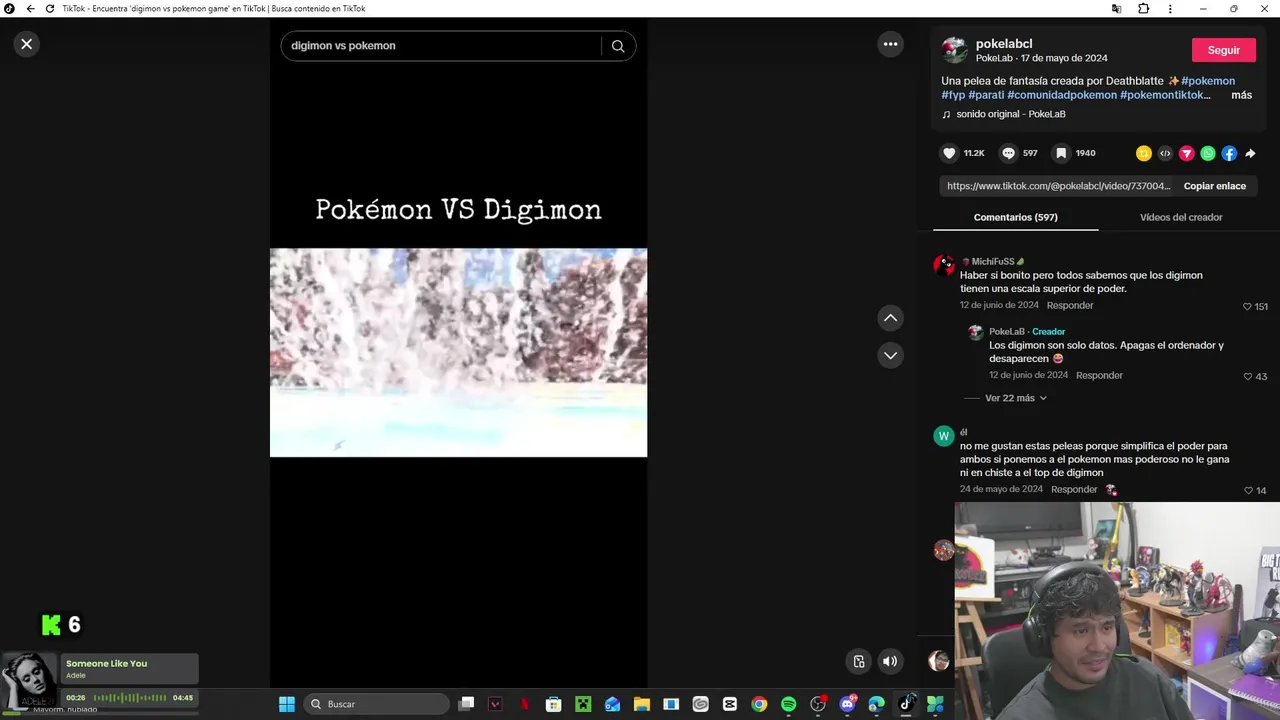1280x720 pixels.
Task: Open MichiFuSS commenter avatar
Action: click(x=944, y=266)
